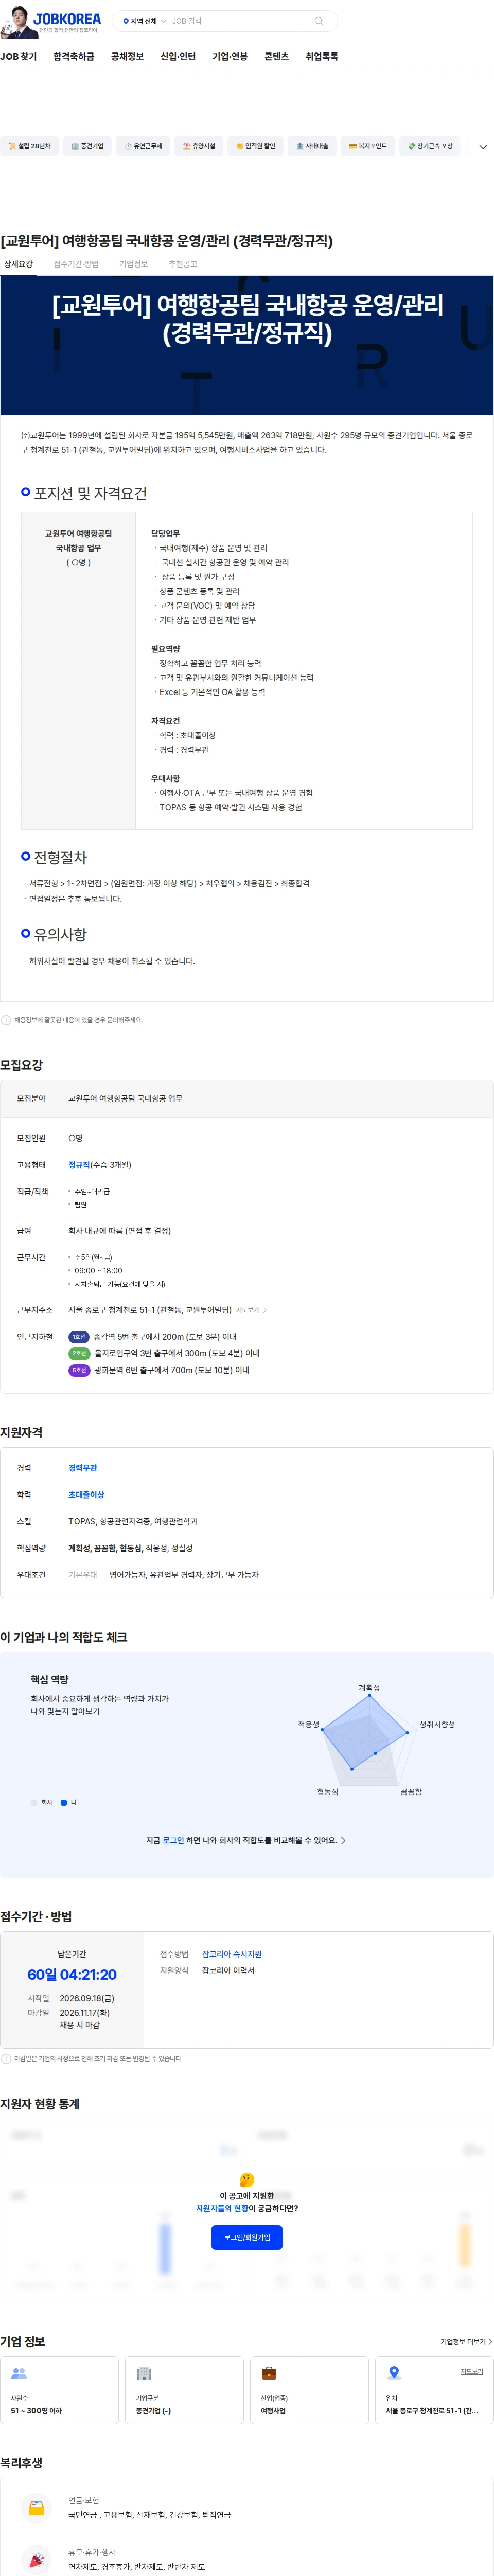Click the 로그인 link in fit check
The height and width of the screenshot is (2576, 494).
click(x=173, y=1840)
